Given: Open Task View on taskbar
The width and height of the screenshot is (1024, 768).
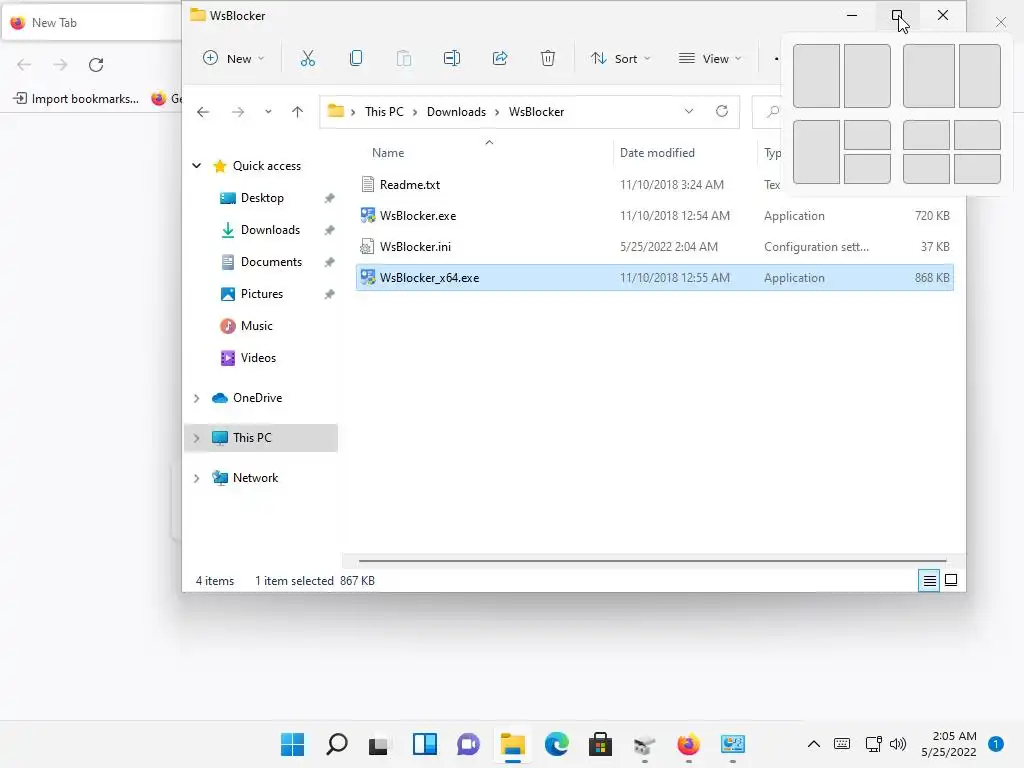Looking at the screenshot, I should click(x=379, y=744).
